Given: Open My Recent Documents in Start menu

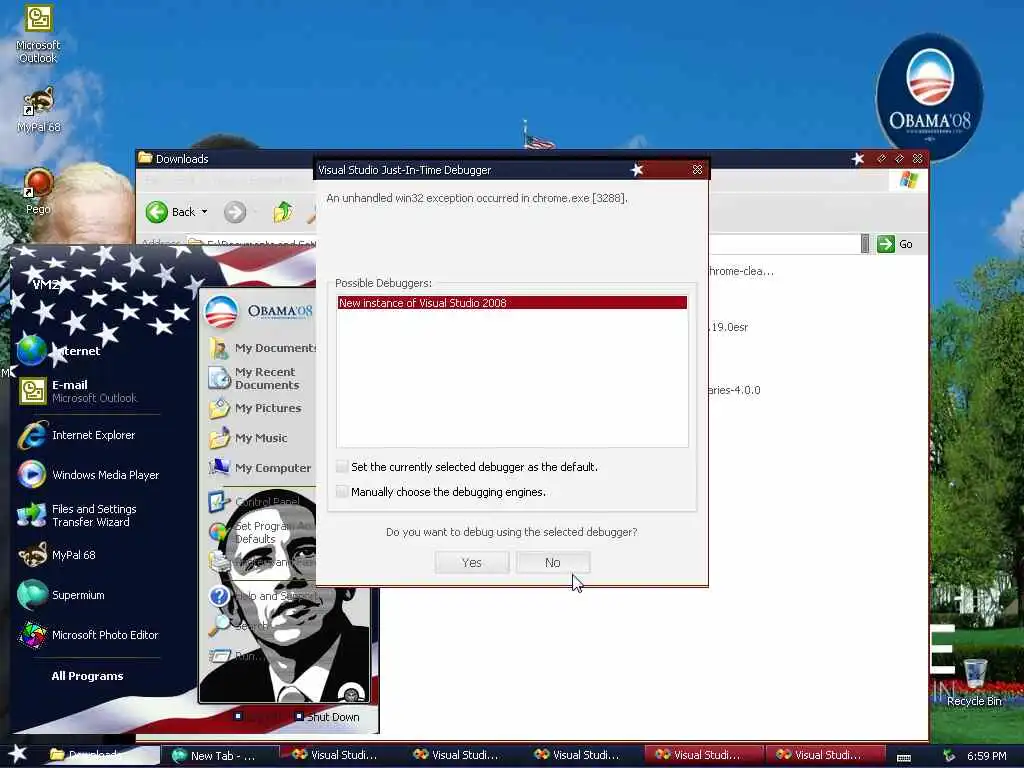Looking at the screenshot, I should tap(255, 378).
